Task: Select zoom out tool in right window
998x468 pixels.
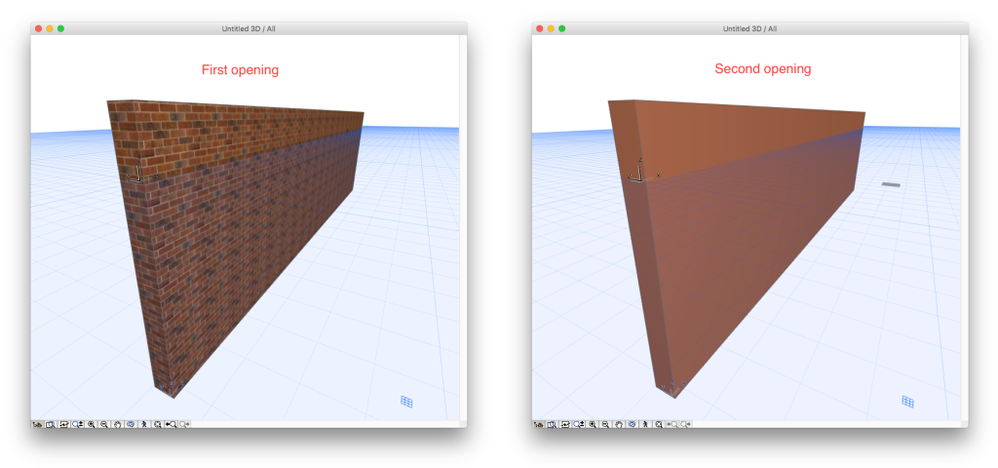Action: (x=605, y=424)
